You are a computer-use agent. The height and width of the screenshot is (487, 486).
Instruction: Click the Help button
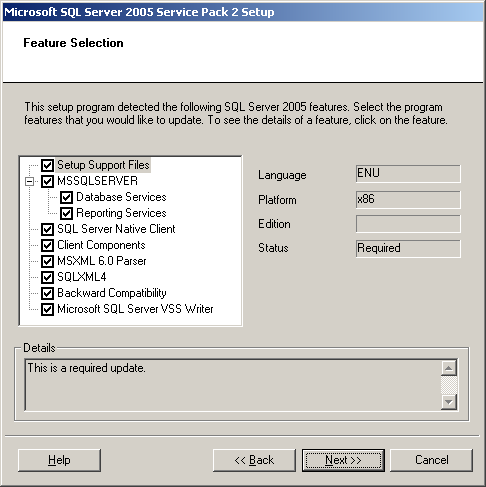(59, 460)
